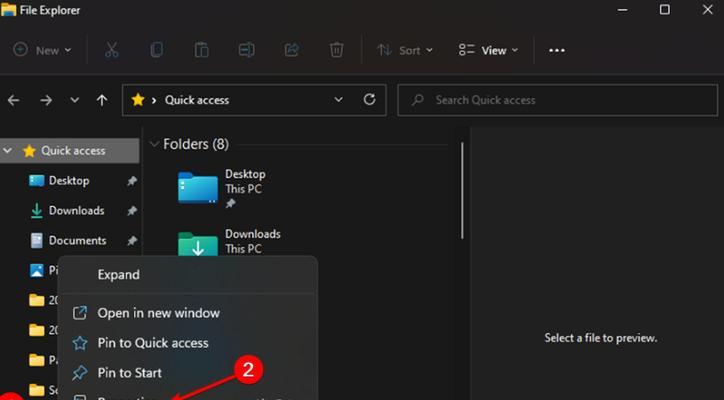Select Documents in the navigation pane
Image resolution: width=724 pixels, height=400 pixels.
click(x=78, y=241)
